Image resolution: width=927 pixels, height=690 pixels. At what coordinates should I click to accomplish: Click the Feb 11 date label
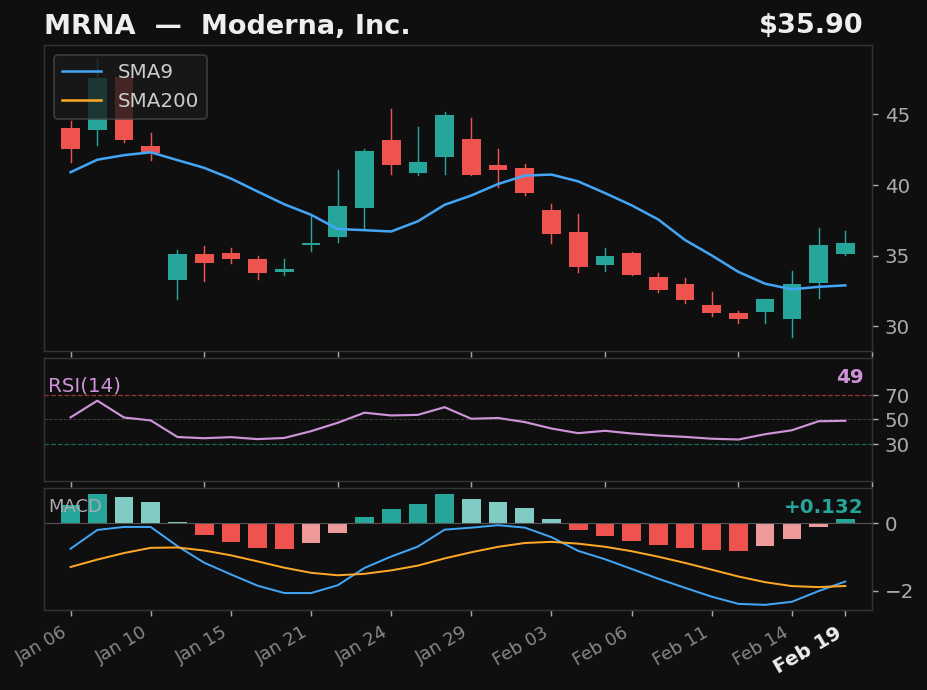coord(679,645)
